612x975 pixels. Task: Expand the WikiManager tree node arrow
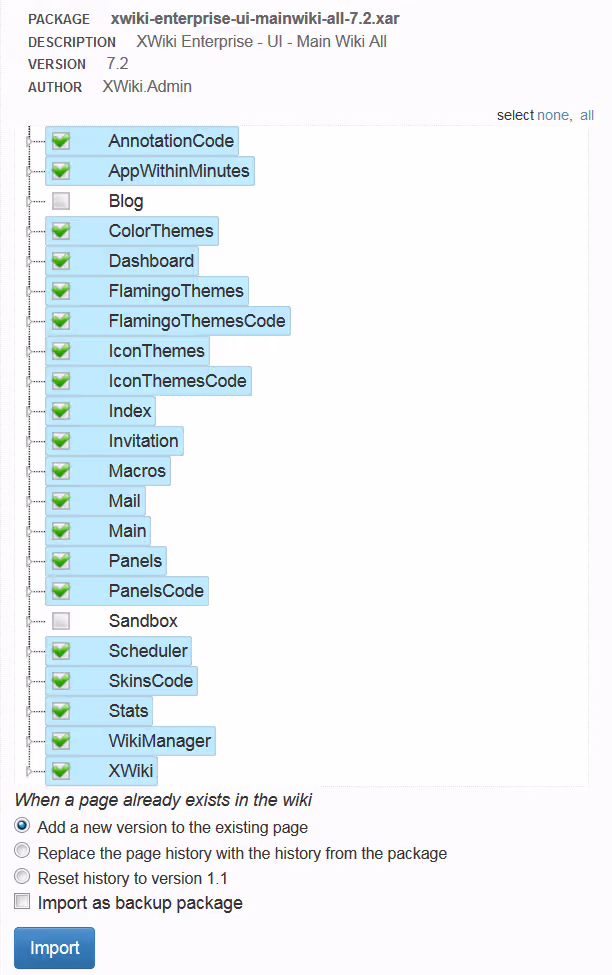(x=29, y=741)
